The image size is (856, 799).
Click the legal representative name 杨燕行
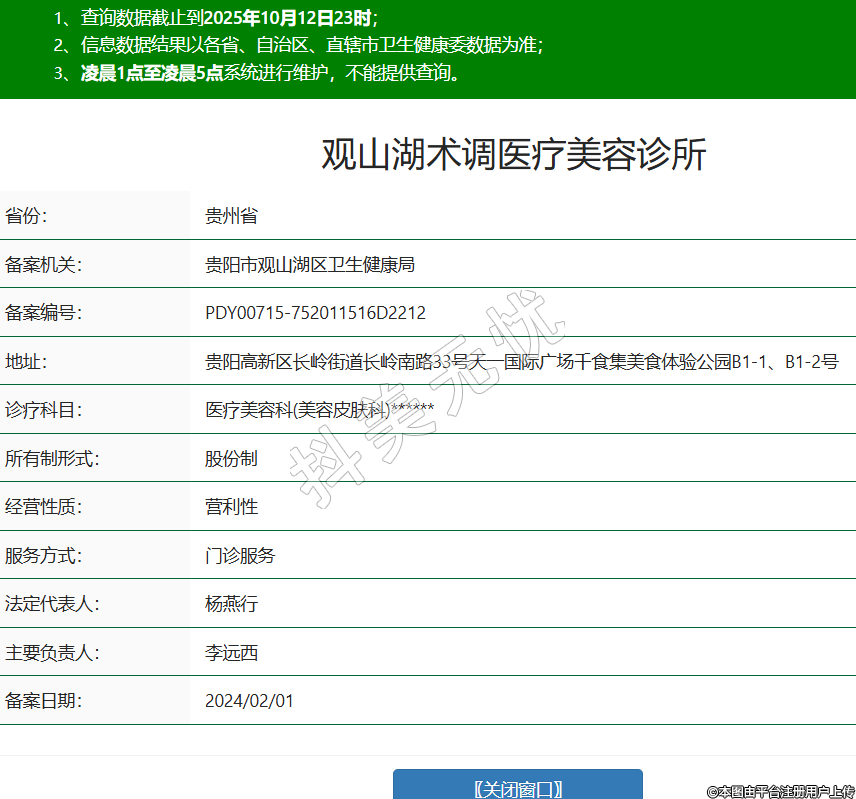(x=231, y=604)
